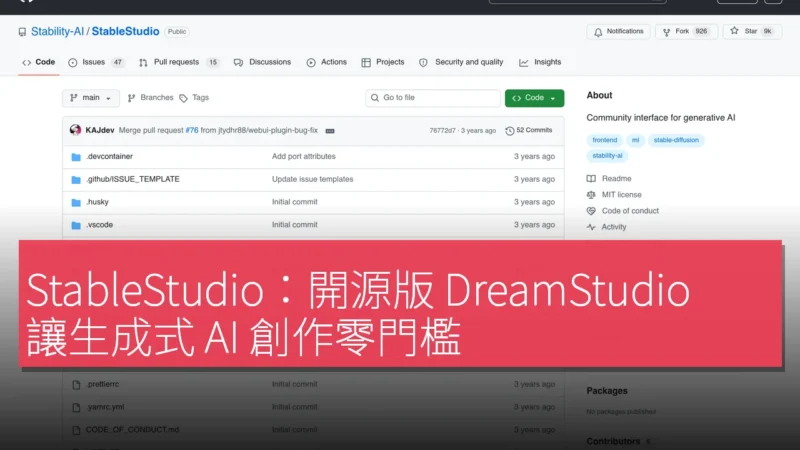Click the Code of conduct heart icon
Viewport: 800px width, 450px height.
click(591, 211)
